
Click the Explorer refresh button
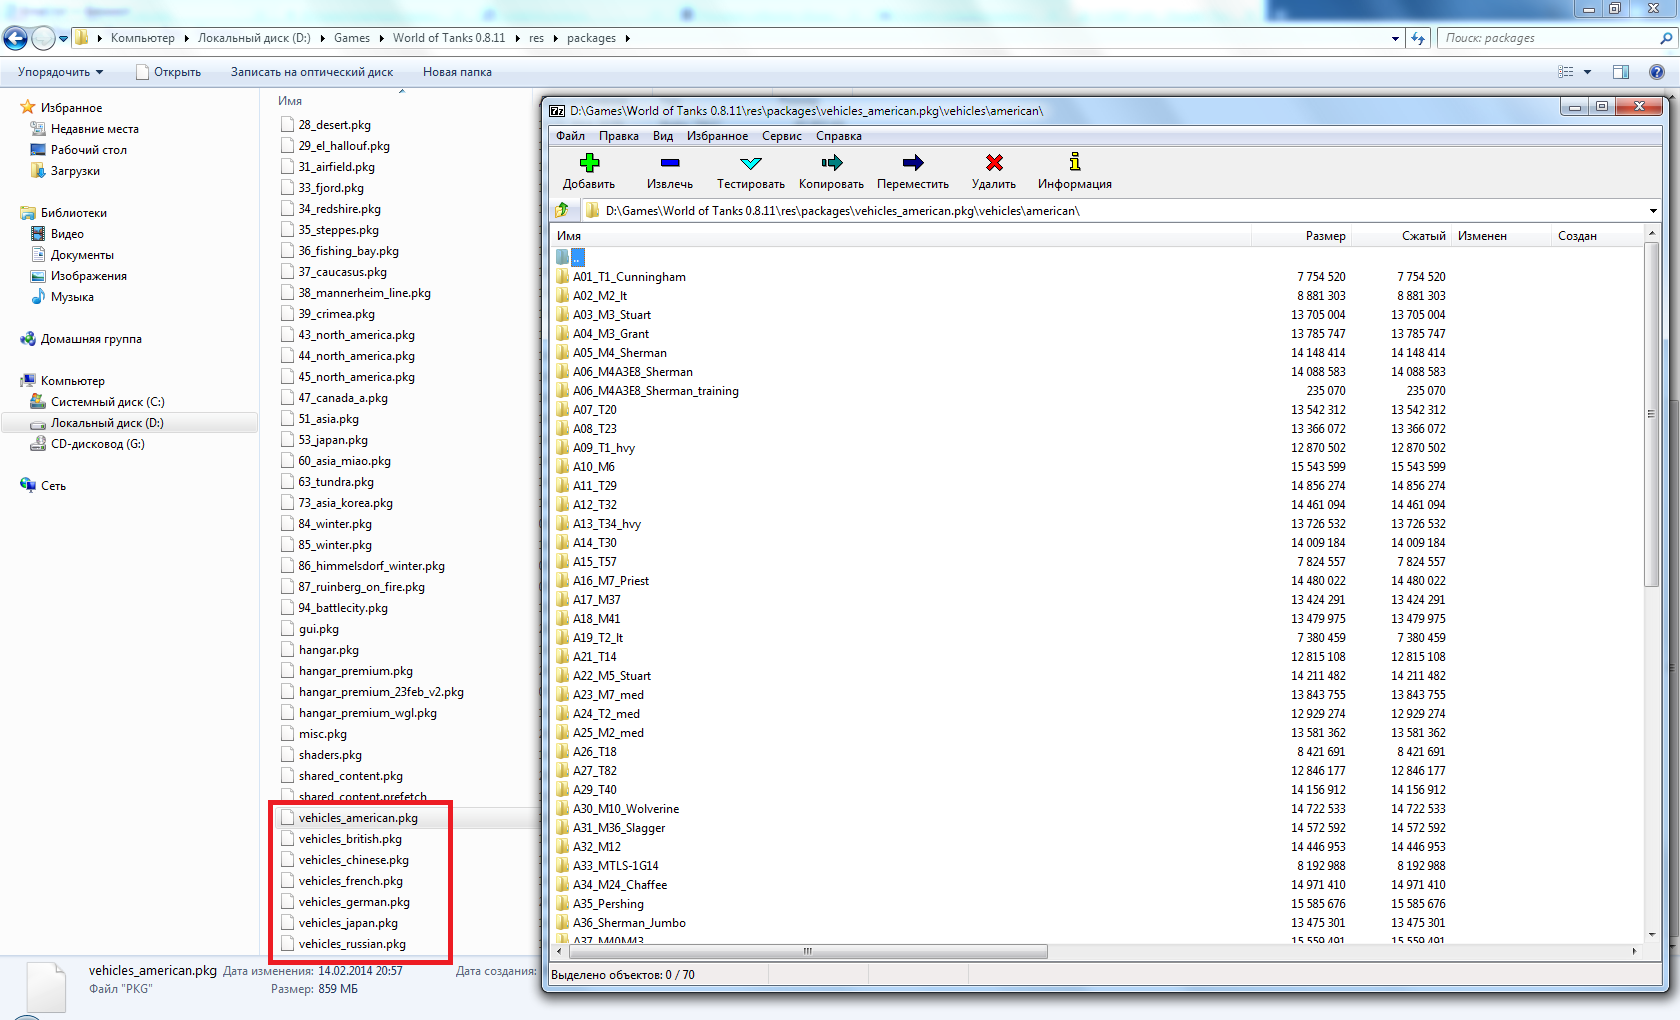coord(1418,38)
